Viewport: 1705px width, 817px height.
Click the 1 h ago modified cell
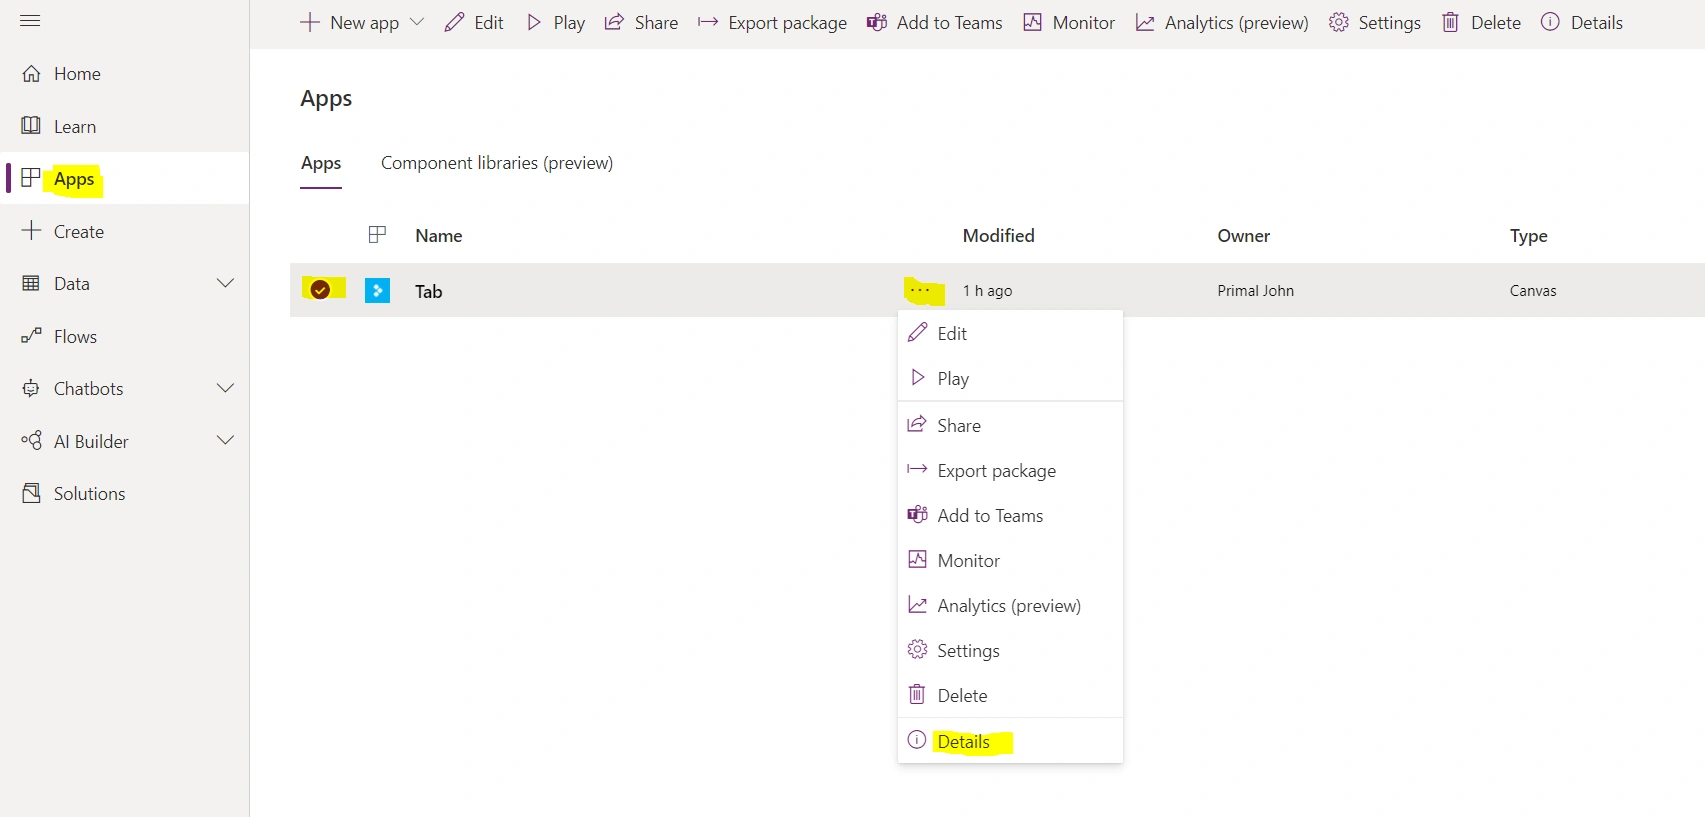988,291
